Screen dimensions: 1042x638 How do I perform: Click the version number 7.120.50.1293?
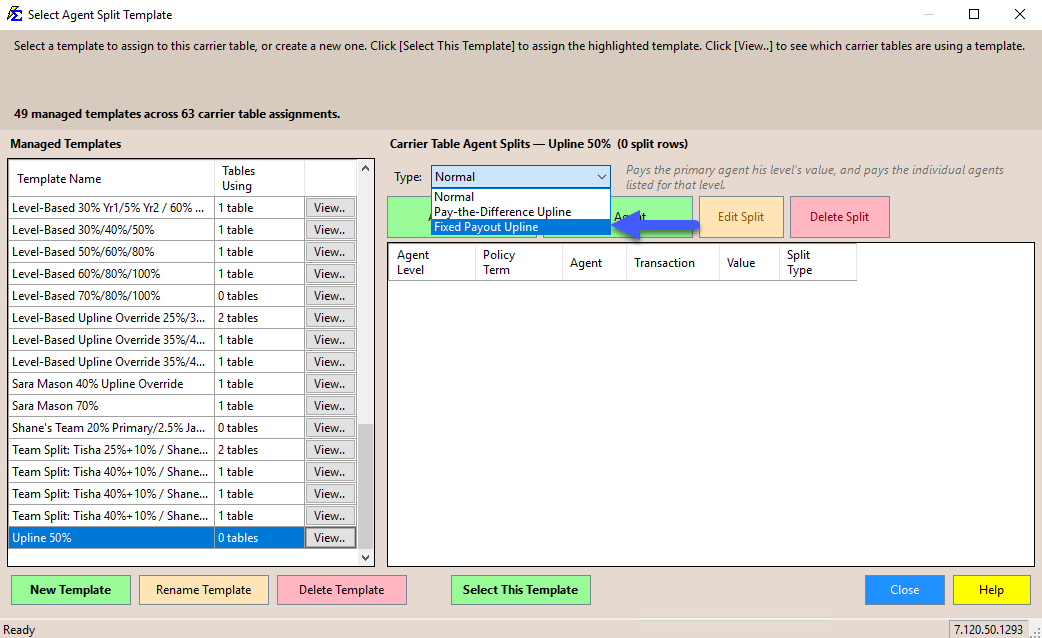[988, 629]
